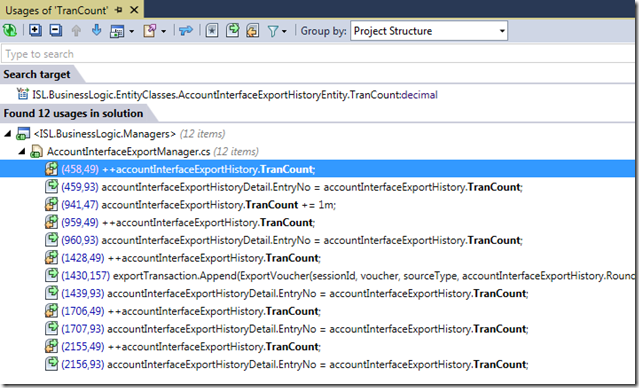Click the green Refresh icon in toolbar
The image size is (639, 388).
click(x=9, y=31)
